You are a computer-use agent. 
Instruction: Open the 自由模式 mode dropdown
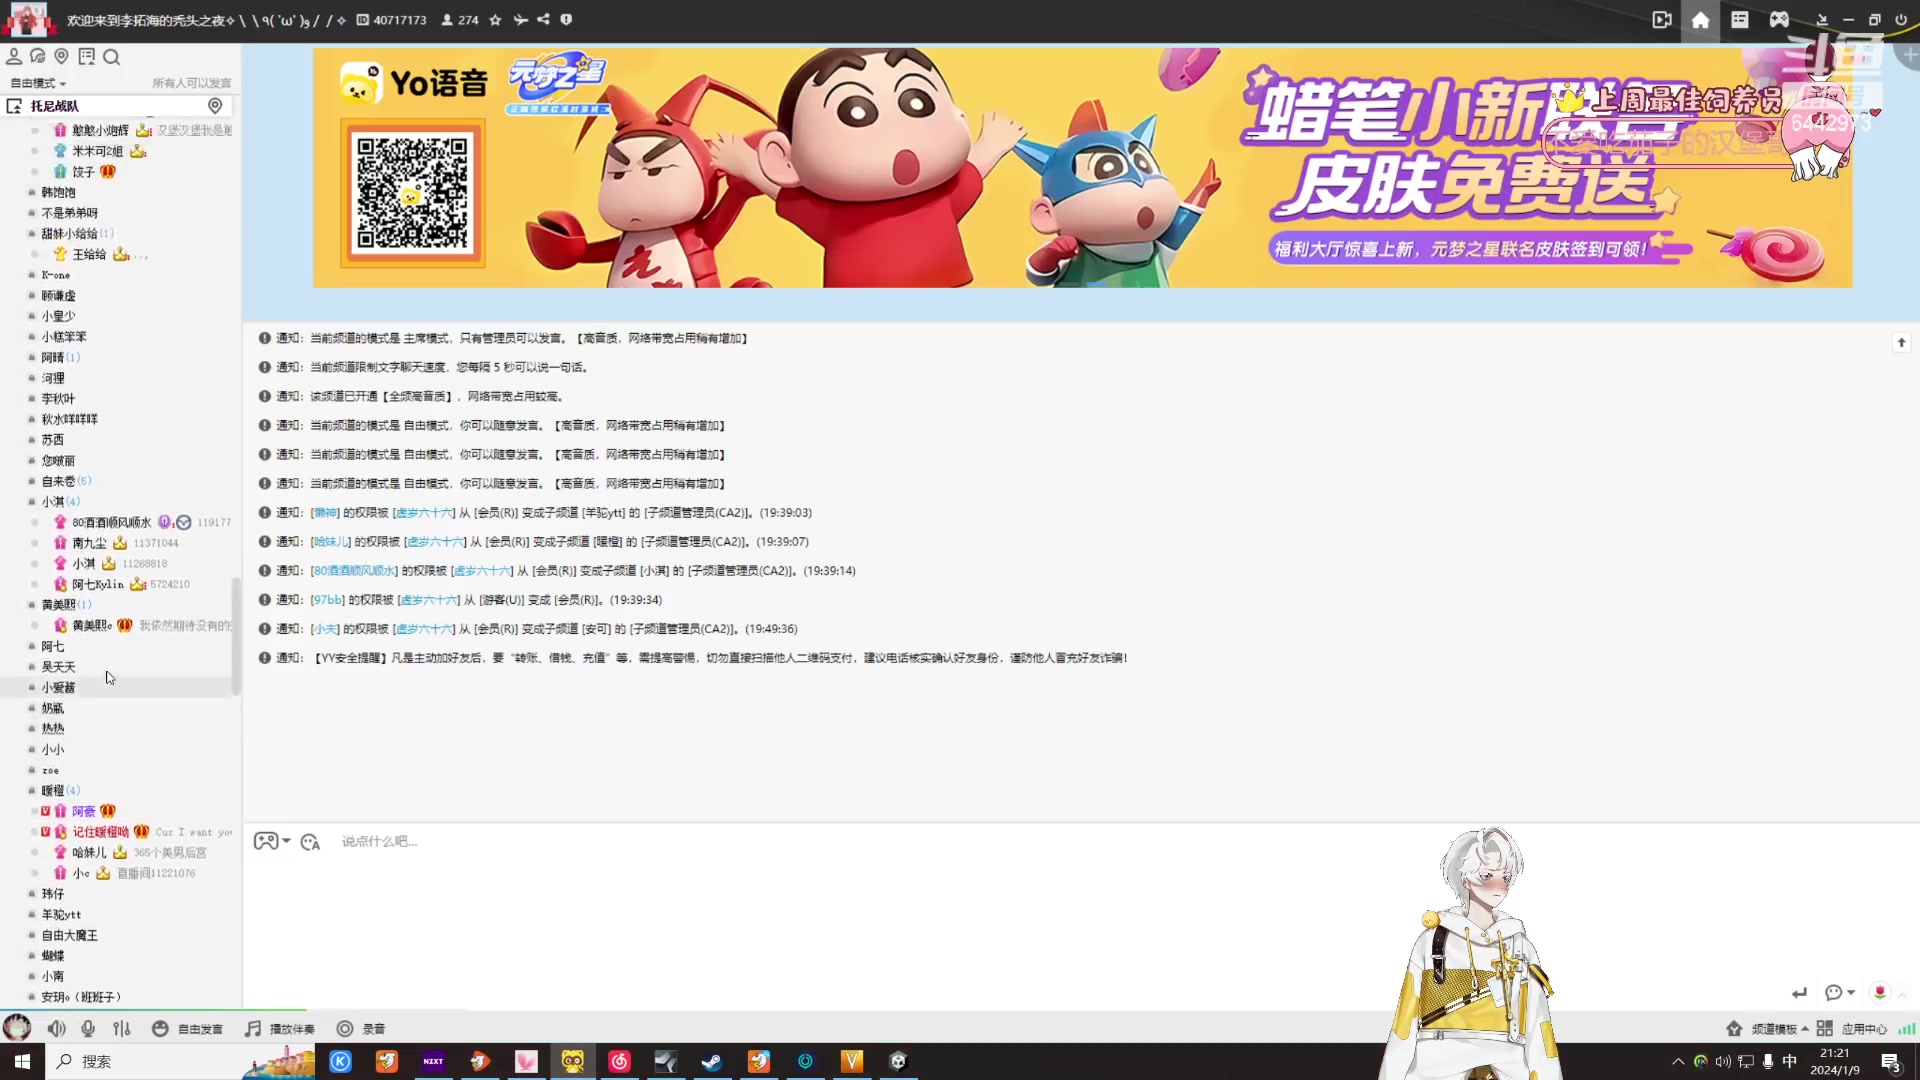pyautogui.click(x=38, y=83)
